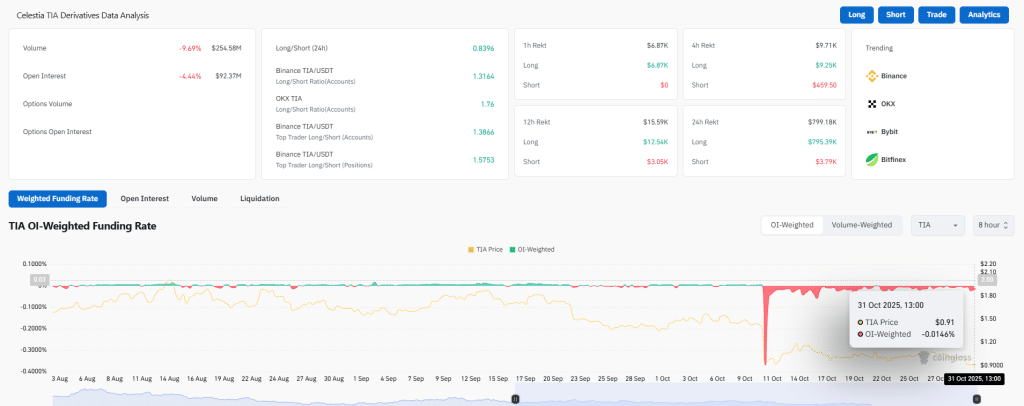Click the Bitfinex leaf logo icon
The width and height of the screenshot is (1024, 406).
point(871,160)
